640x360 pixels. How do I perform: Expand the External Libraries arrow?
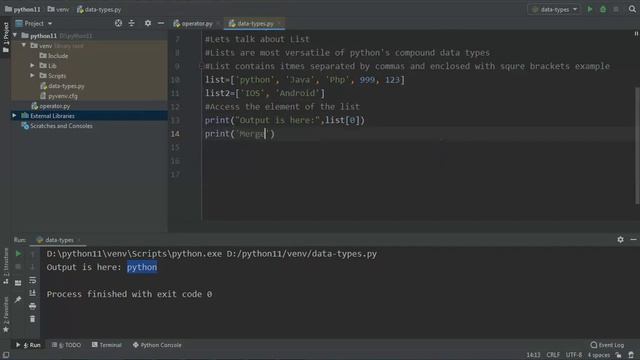pos(15,116)
